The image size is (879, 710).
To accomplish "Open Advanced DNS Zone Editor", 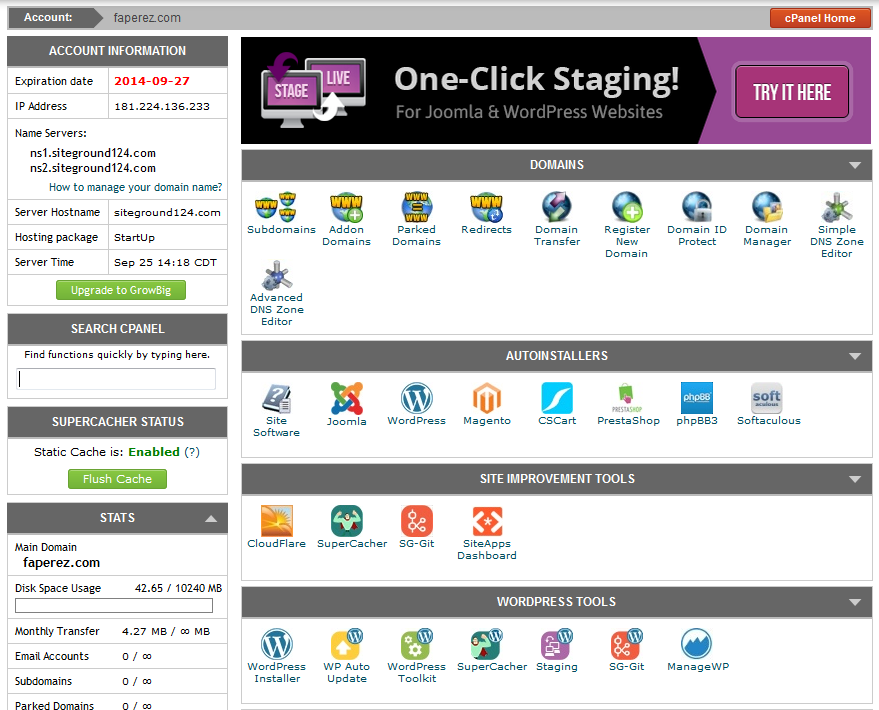I will [x=276, y=293].
